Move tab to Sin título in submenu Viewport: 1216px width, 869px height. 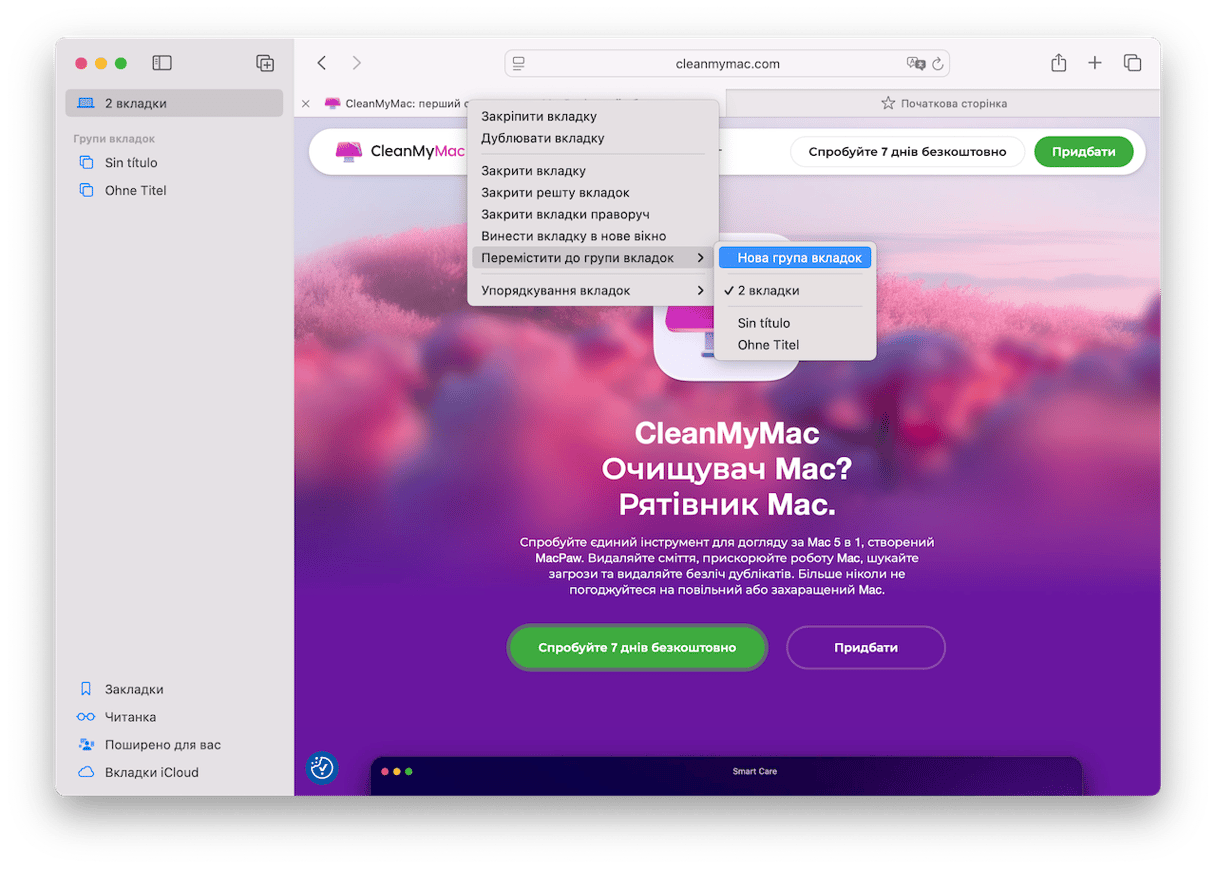(795, 323)
